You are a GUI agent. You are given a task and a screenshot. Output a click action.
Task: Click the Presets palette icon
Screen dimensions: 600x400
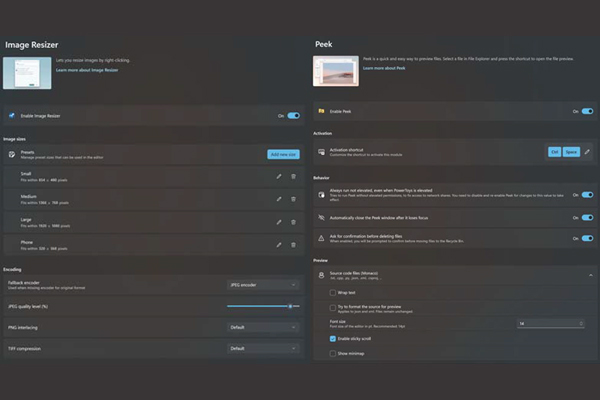coord(12,154)
